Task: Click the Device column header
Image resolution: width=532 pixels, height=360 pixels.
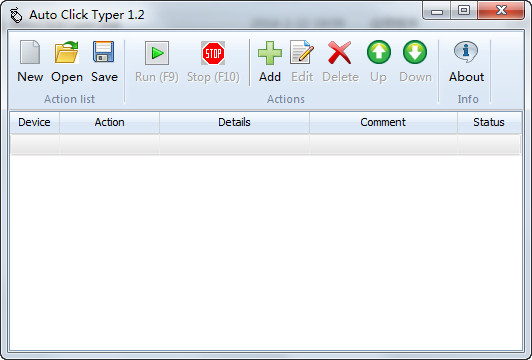Action: pyautogui.click(x=34, y=122)
